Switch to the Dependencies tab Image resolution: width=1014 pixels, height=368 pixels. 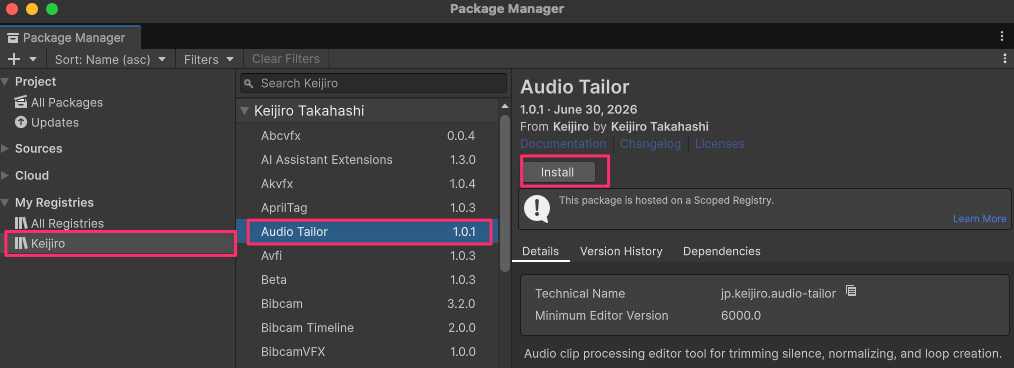722,251
